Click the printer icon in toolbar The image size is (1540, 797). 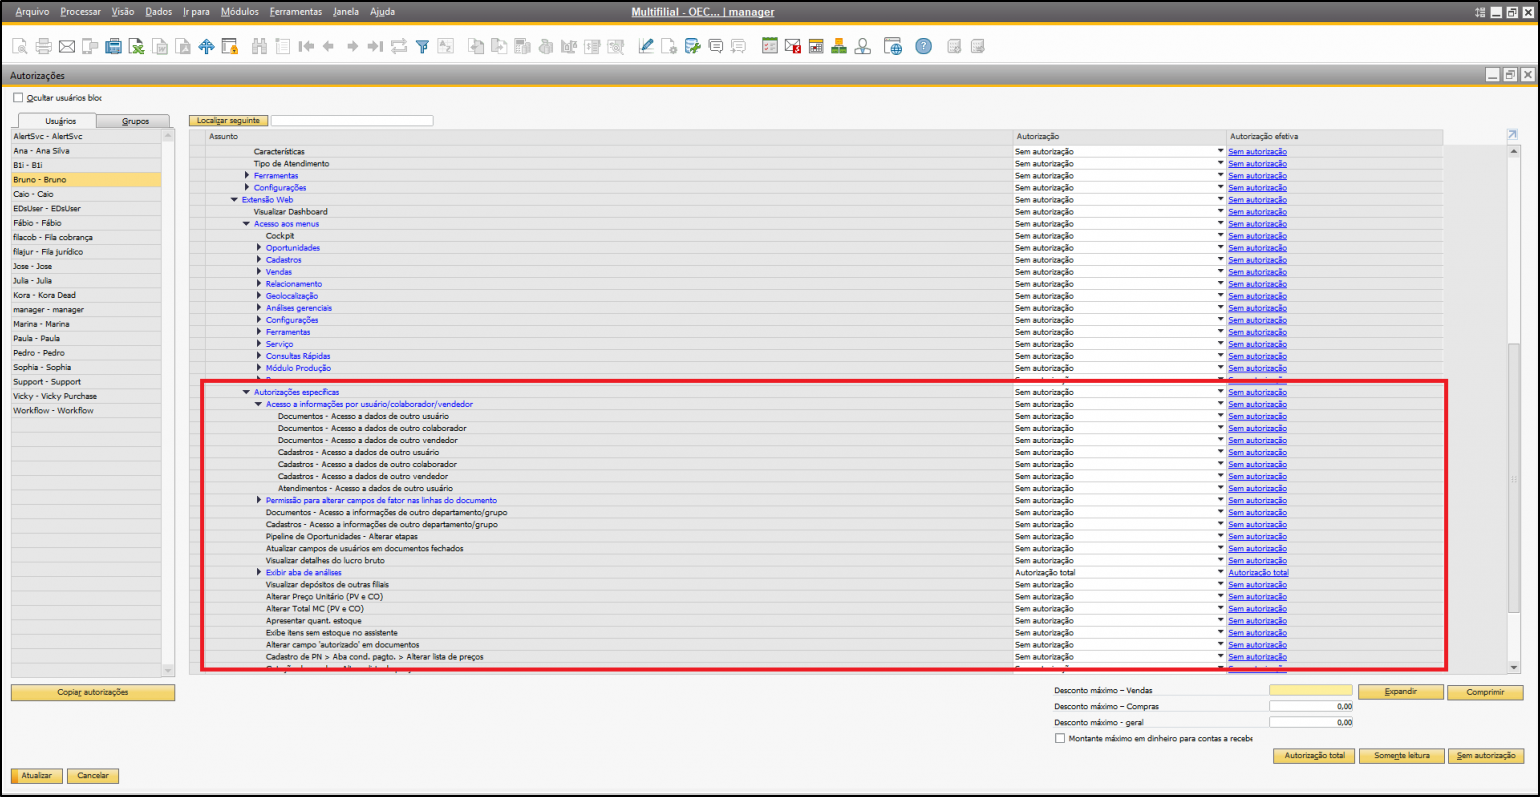click(x=43, y=46)
